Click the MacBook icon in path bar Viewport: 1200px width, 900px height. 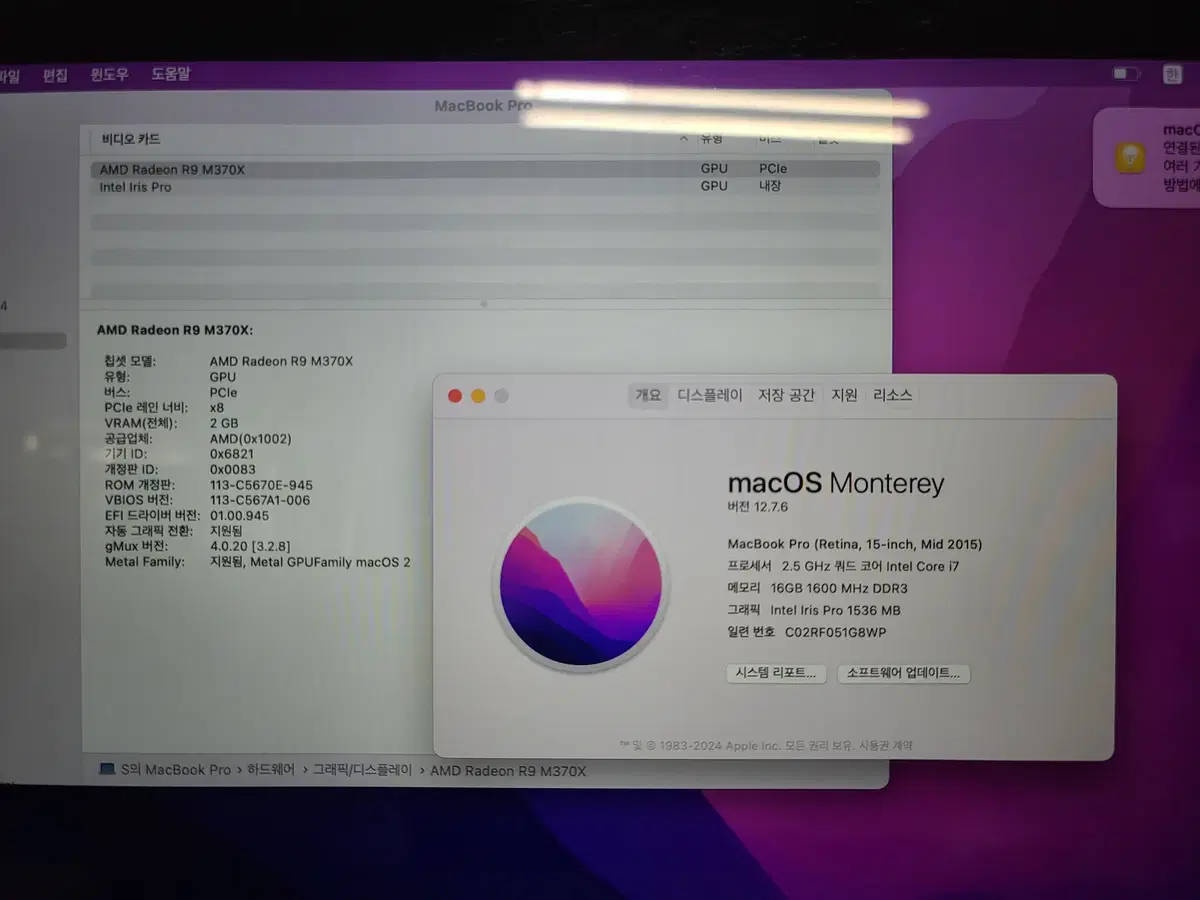pyautogui.click(x=107, y=770)
